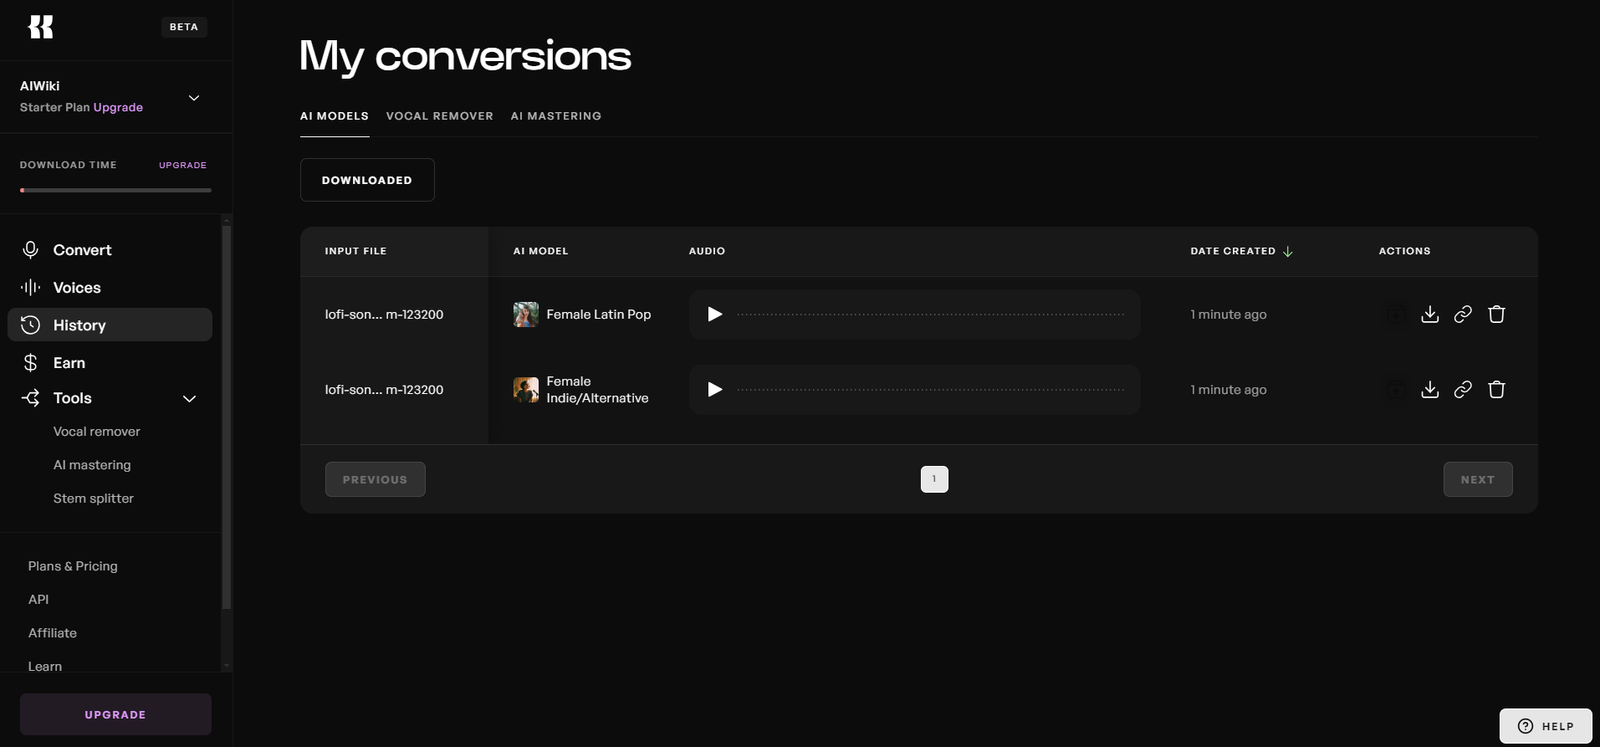Play the Female Latin Pop audio

click(x=715, y=314)
